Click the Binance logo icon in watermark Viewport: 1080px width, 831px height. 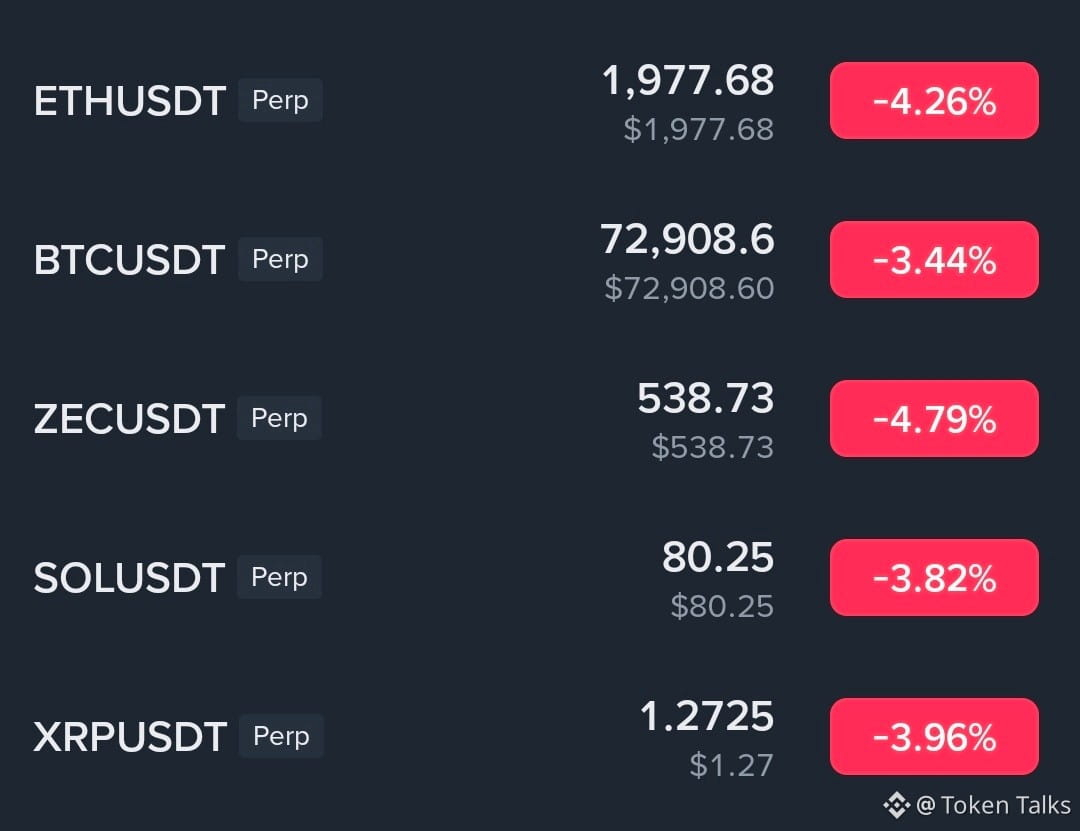tap(896, 805)
